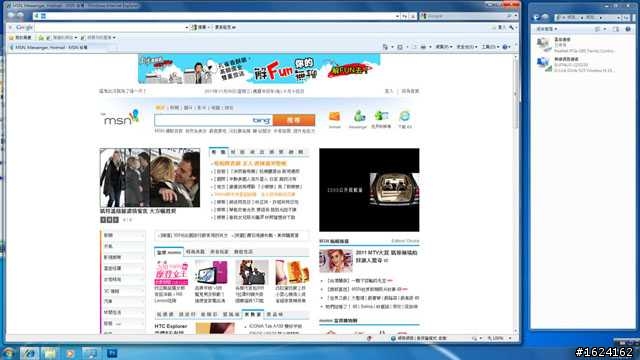Screen dimensions: 640x360
Task: Open Internet Explorer from the taskbar
Action: 29,353
